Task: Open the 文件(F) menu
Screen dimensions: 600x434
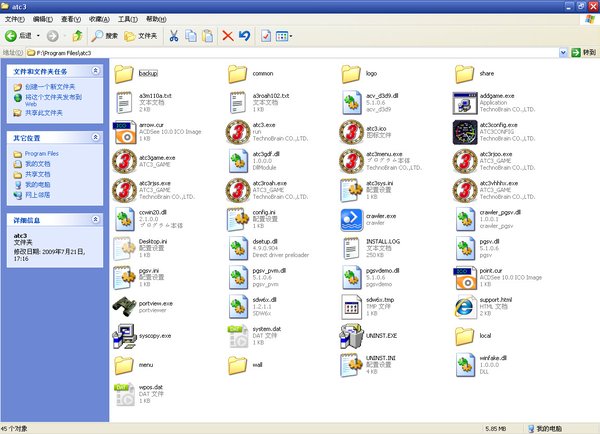Action: click(14, 19)
